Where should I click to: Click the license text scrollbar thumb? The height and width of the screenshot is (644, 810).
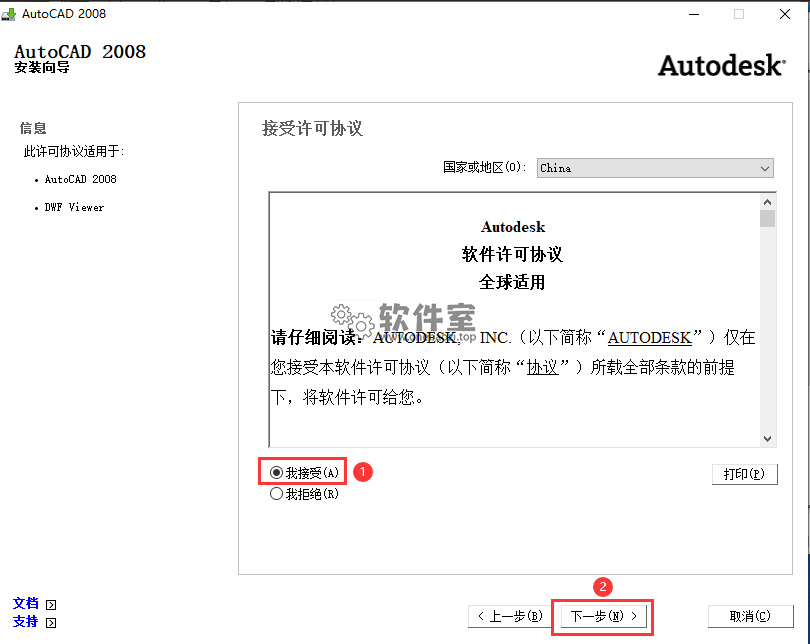768,218
